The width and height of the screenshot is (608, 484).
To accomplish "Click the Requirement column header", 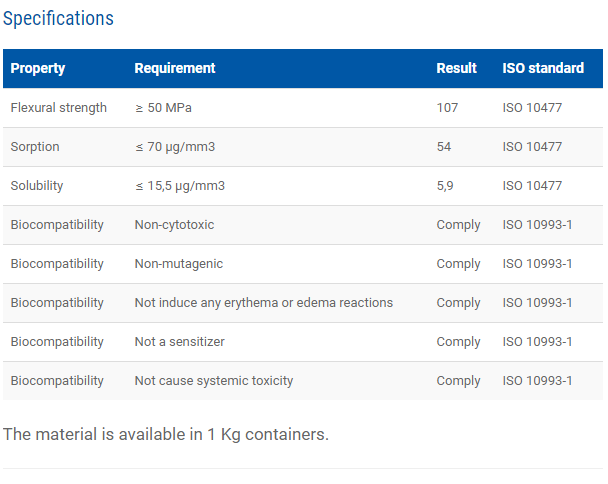I will [175, 68].
